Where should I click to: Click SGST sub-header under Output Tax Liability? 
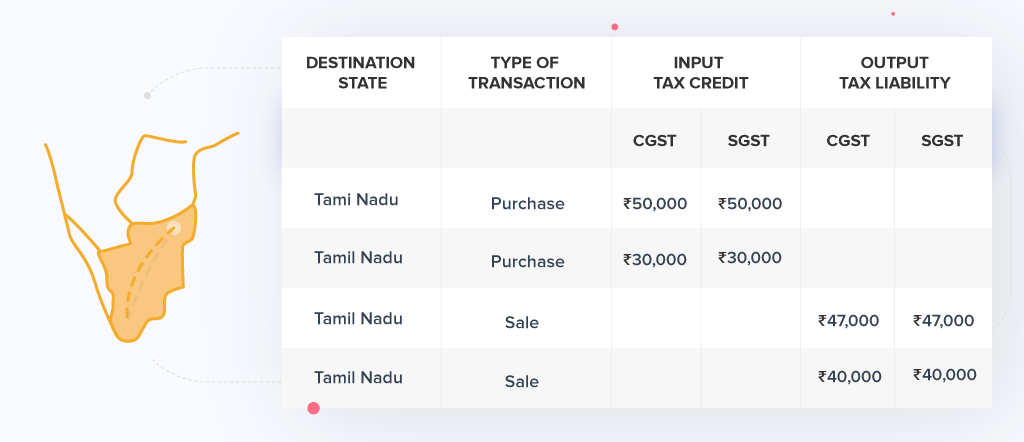click(x=942, y=141)
